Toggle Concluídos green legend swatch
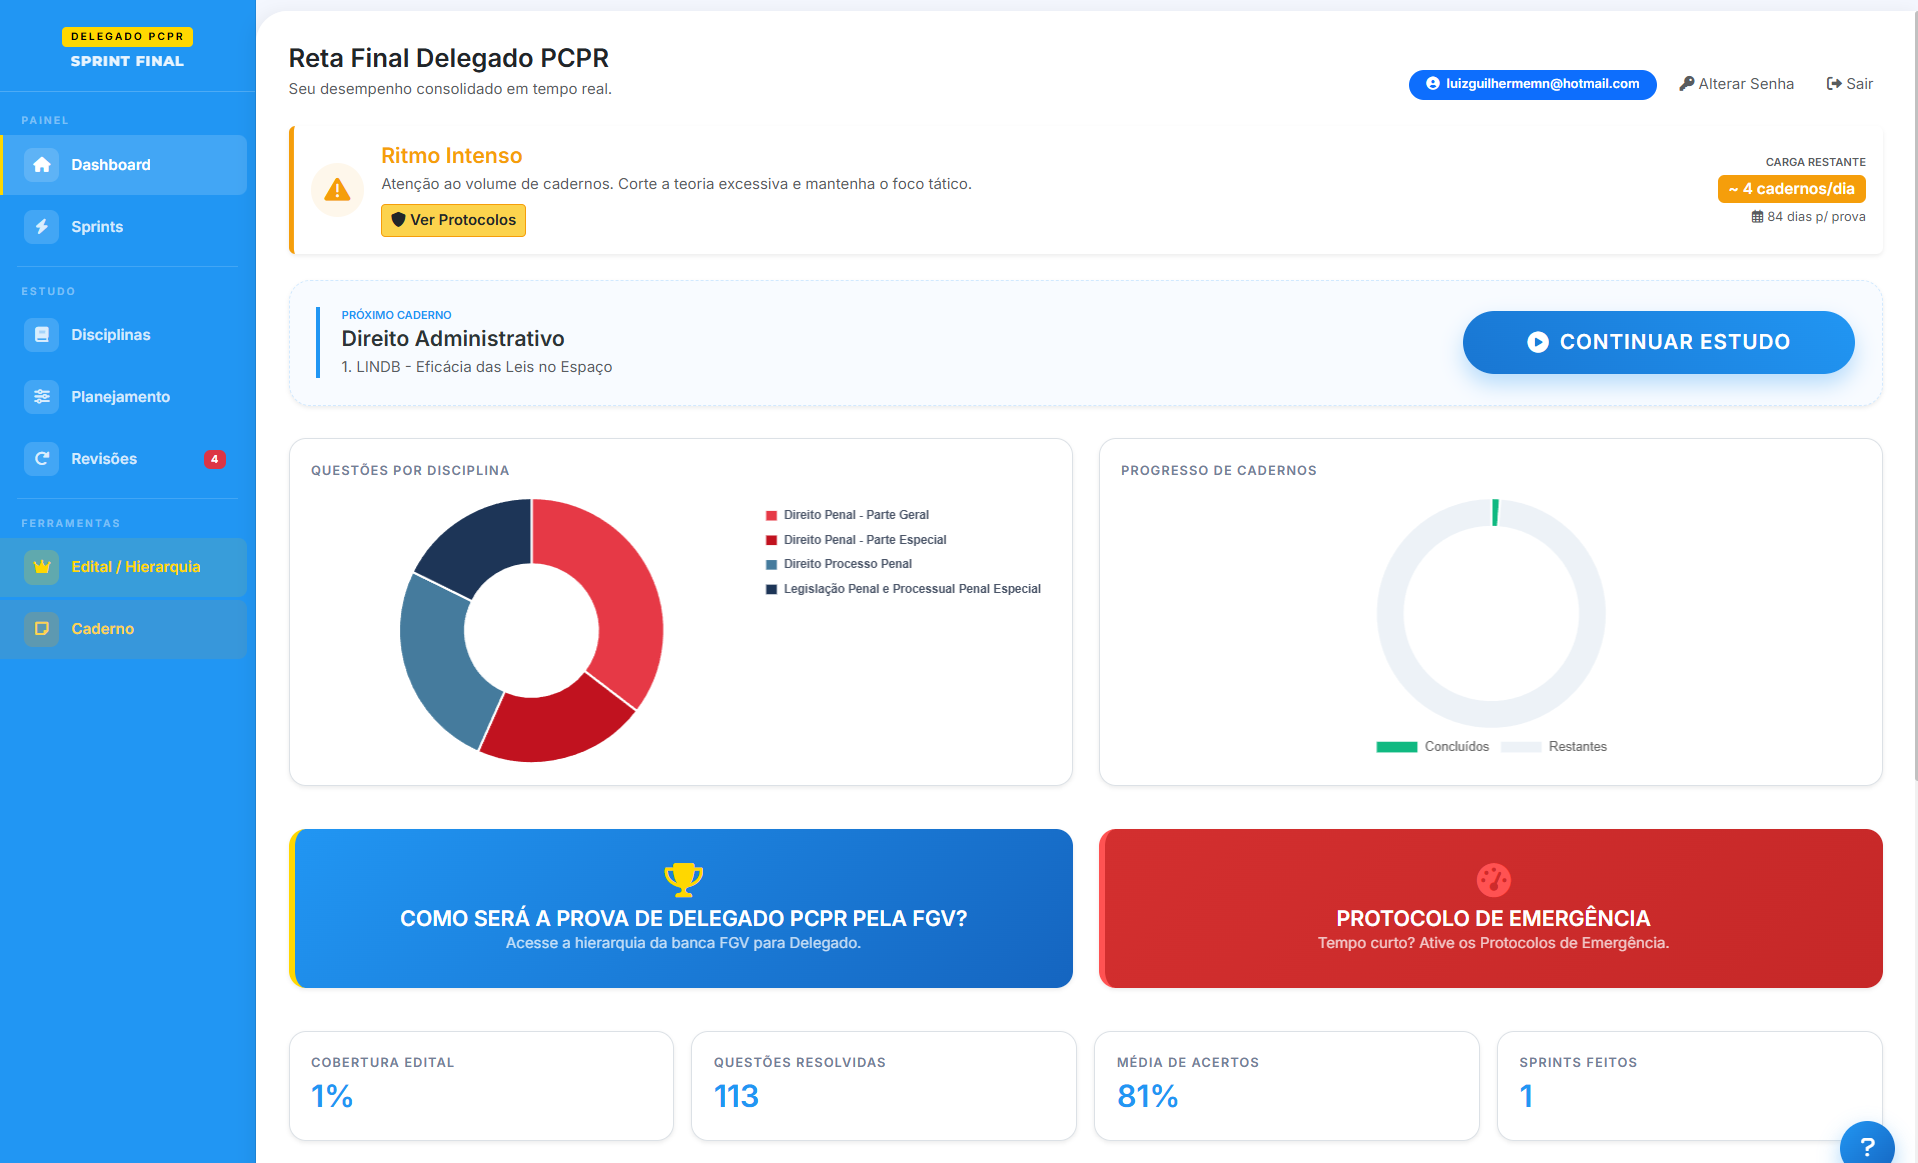The height and width of the screenshot is (1163, 1918). [x=1396, y=747]
